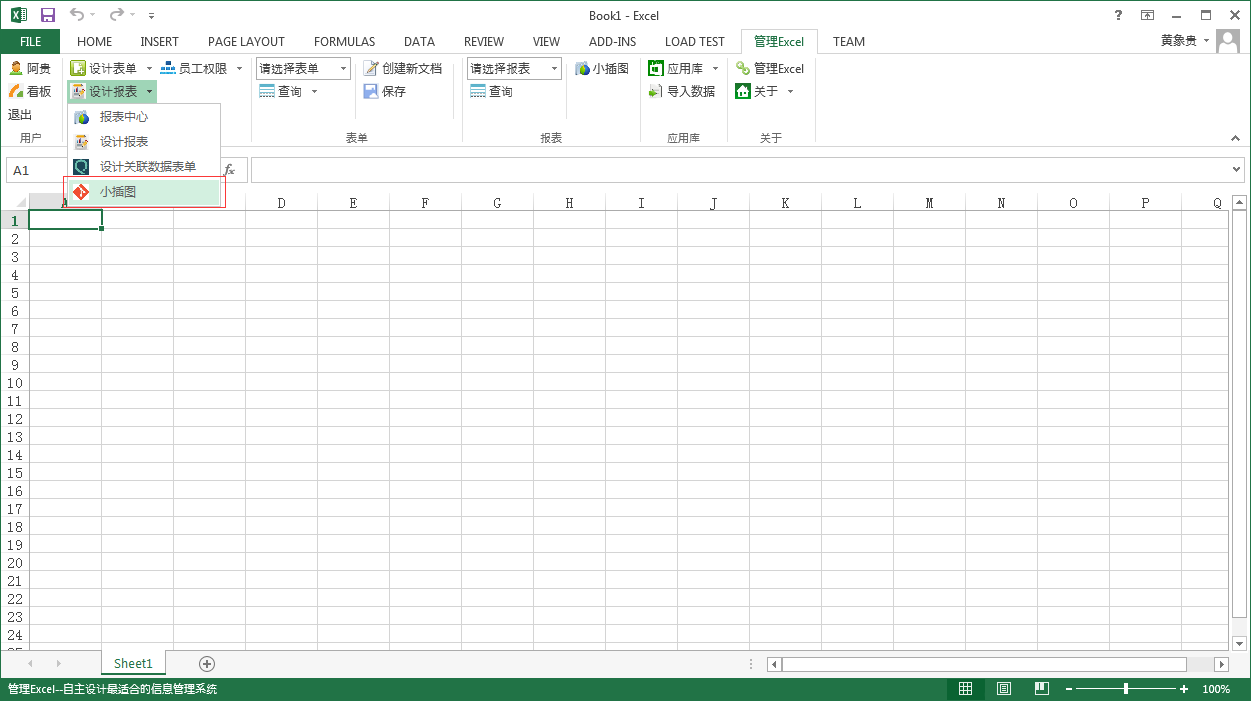Click the Excel application icon in the title bar
Viewport: 1251px width, 701px height.
[19, 15]
